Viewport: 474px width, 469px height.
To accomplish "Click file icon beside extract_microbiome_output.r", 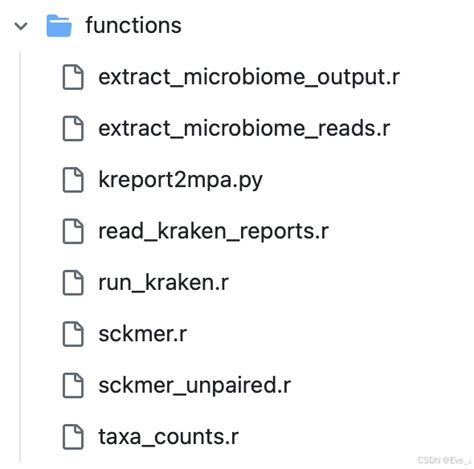I will click(x=73, y=77).
